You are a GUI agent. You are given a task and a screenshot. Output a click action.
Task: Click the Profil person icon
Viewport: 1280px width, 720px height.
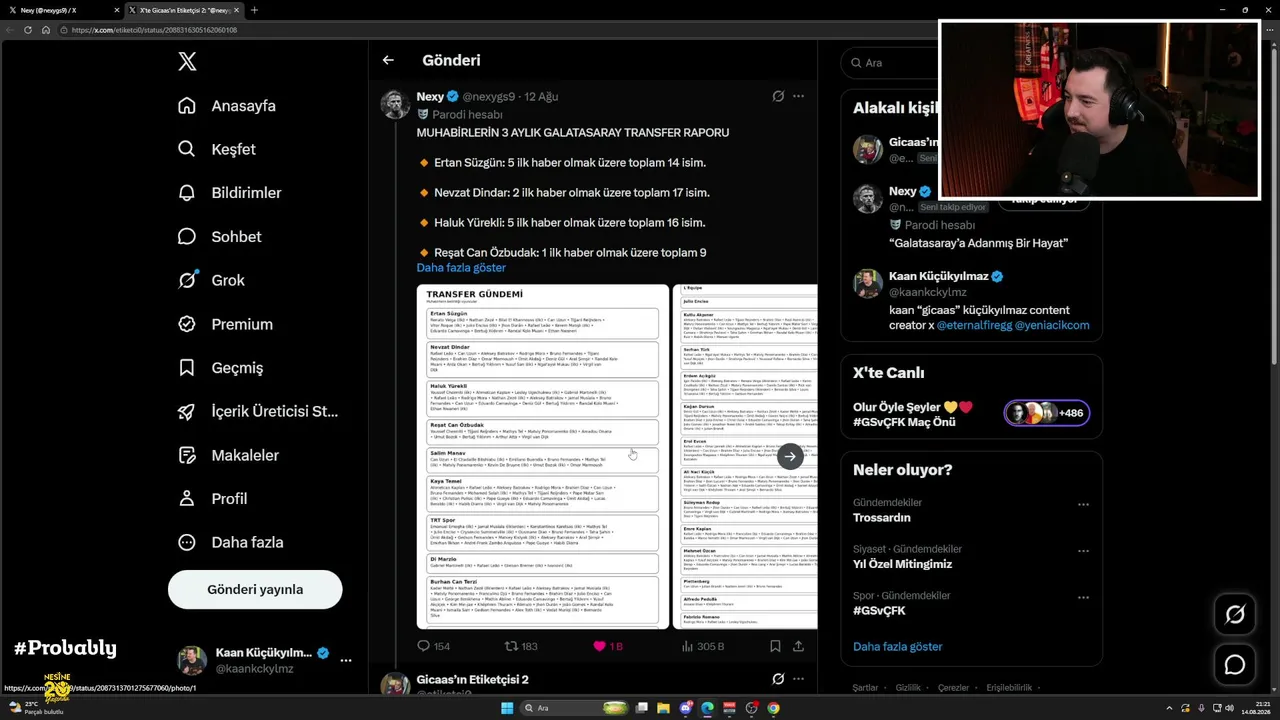(187, 498)
